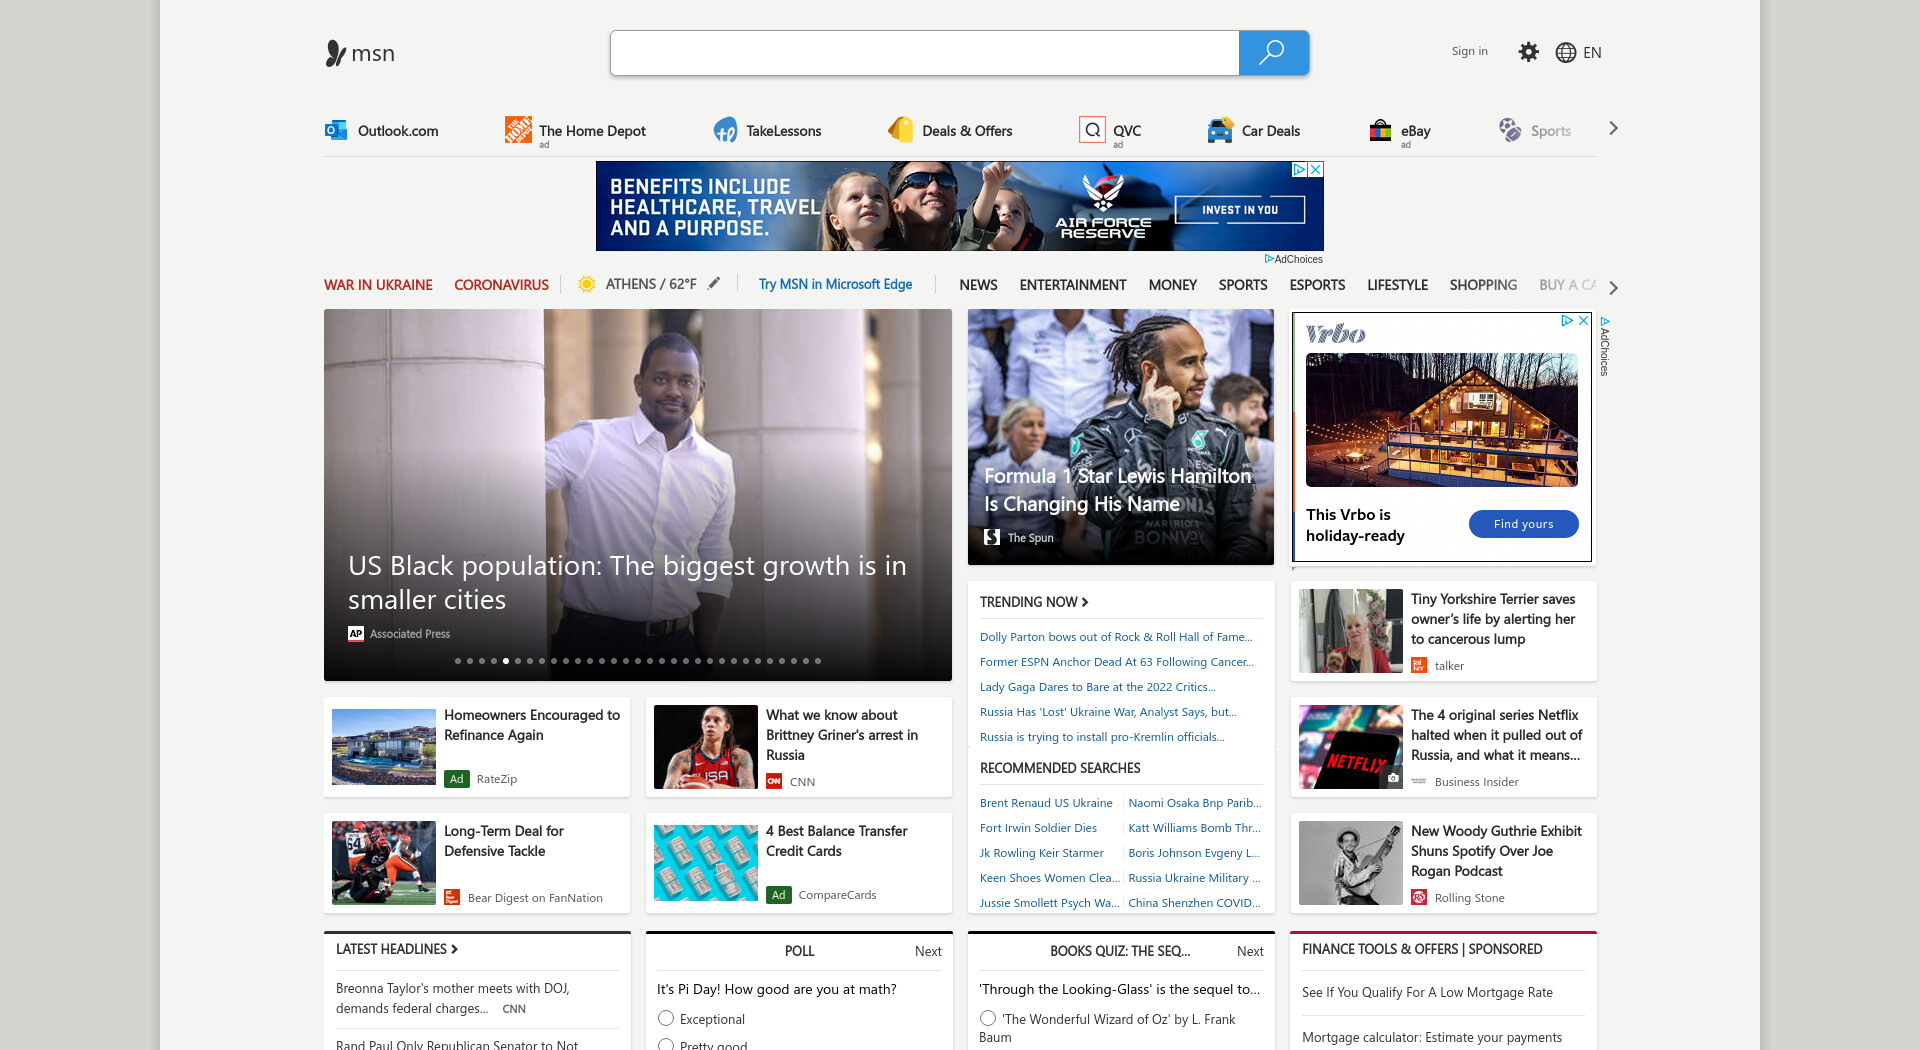Click the Car Deals car icon
This screenshot has width=1920, height=1050.
(x=1220, y=130)
